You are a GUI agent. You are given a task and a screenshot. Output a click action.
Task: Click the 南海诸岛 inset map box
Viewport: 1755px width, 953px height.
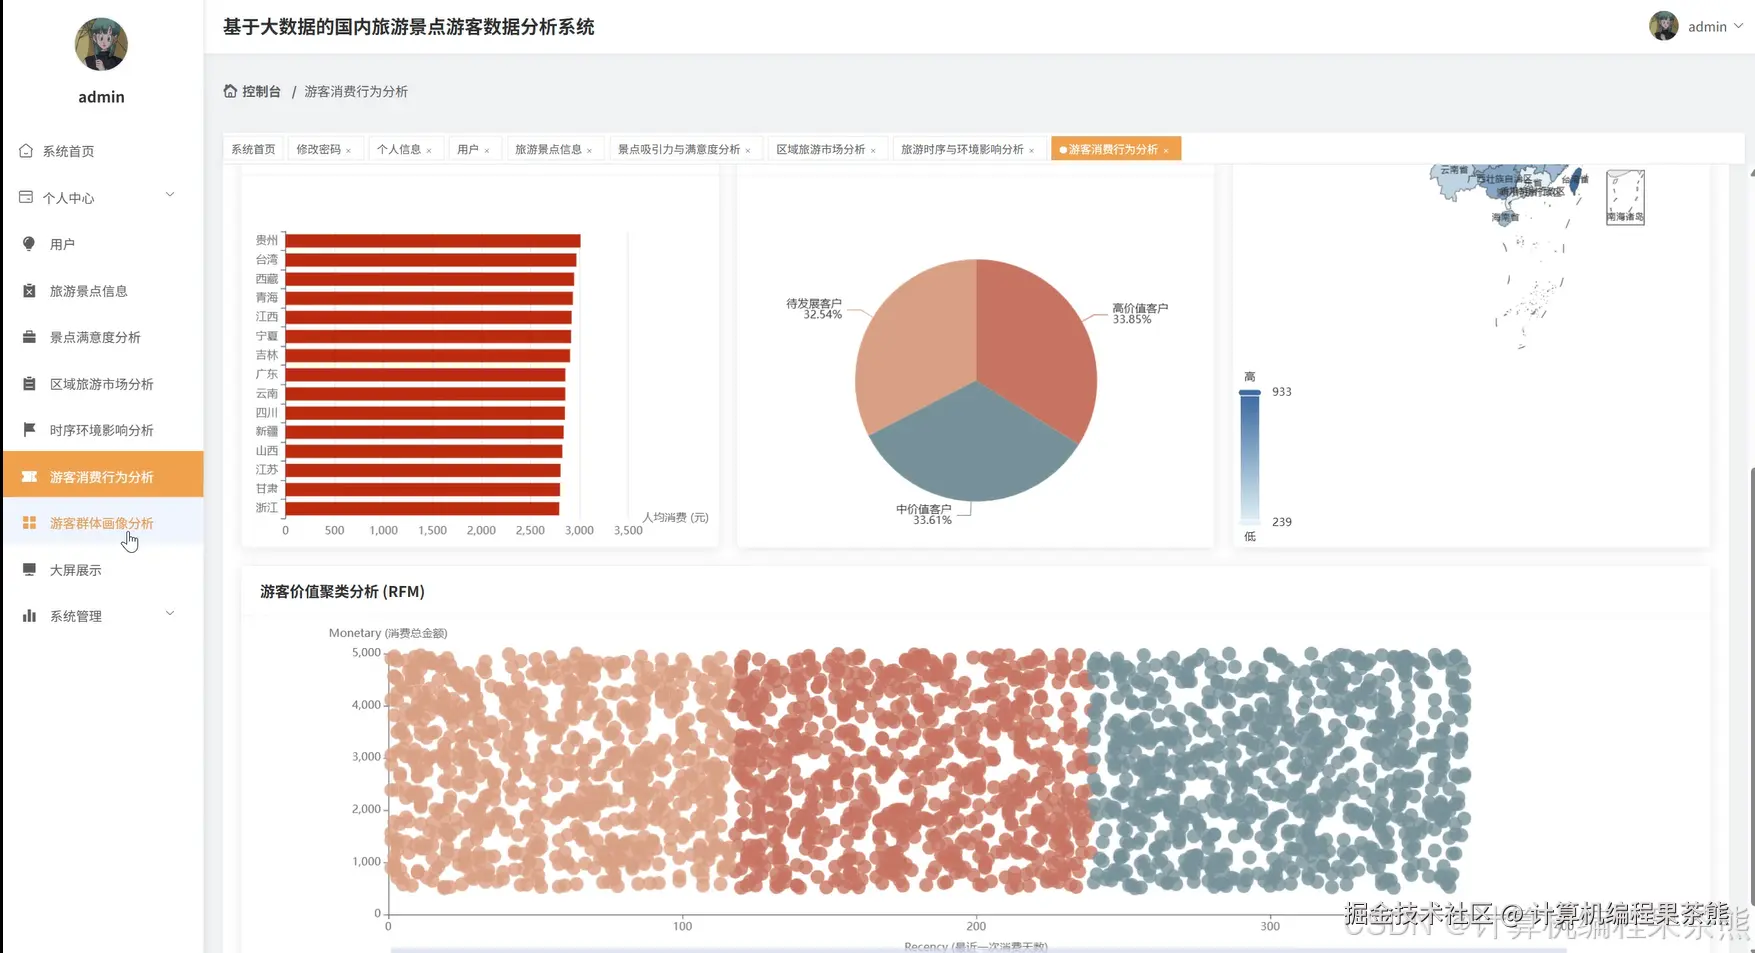[x=1625, y=197]
